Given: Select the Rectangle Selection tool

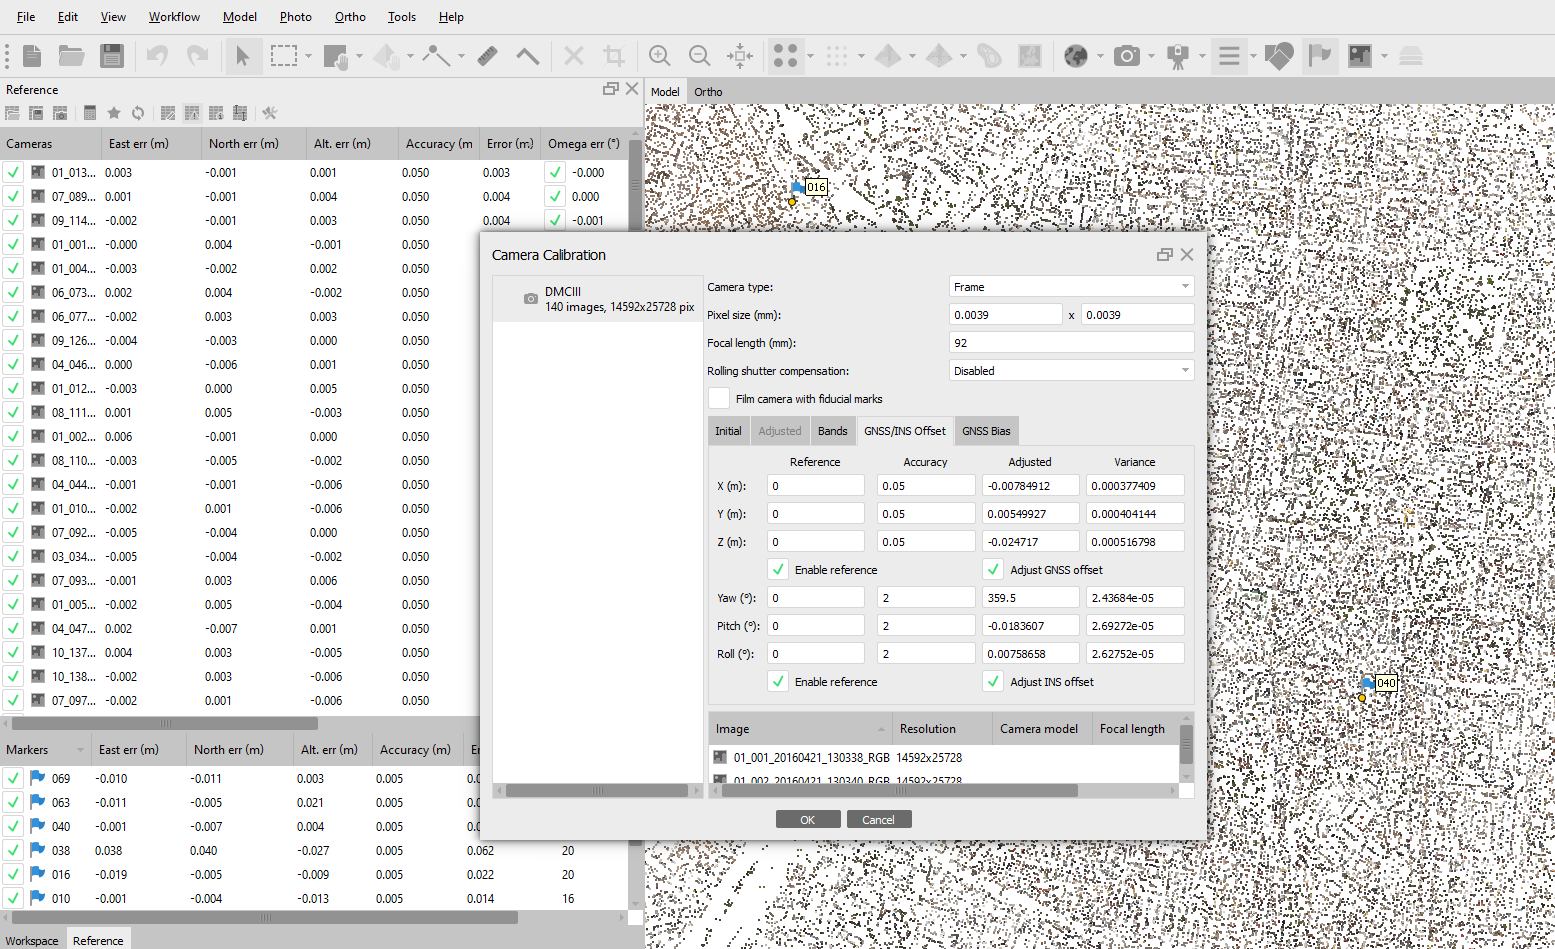Looking at the screenshot, I should coord(284,56).
